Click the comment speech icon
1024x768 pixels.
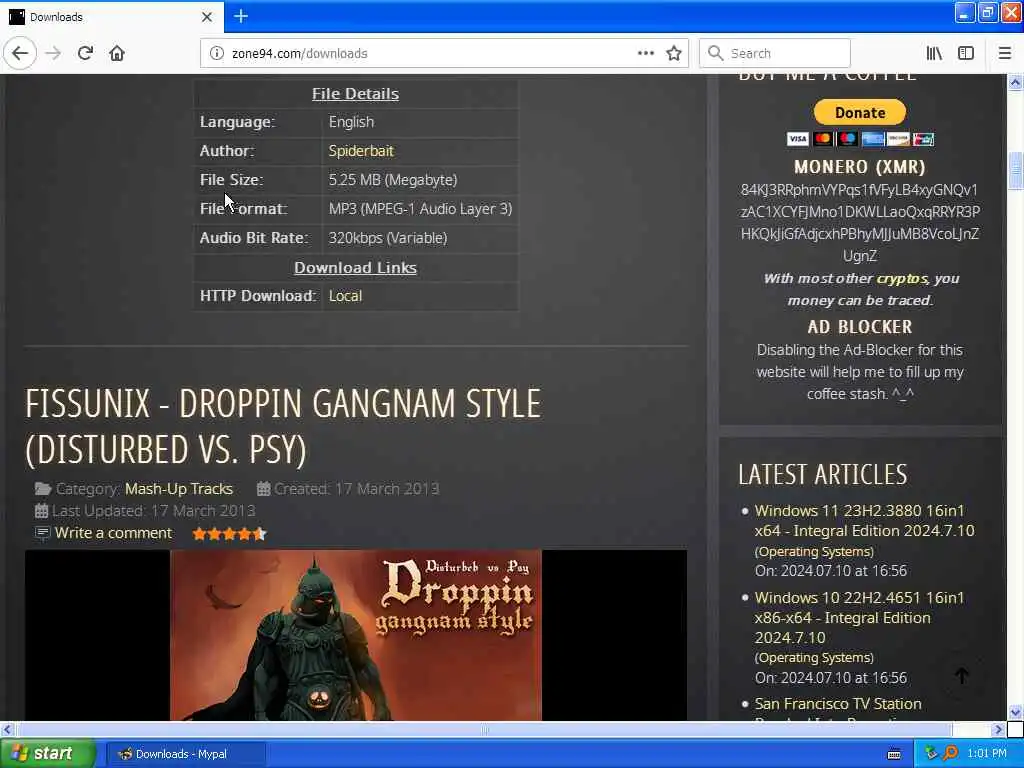tap(42, 533)
